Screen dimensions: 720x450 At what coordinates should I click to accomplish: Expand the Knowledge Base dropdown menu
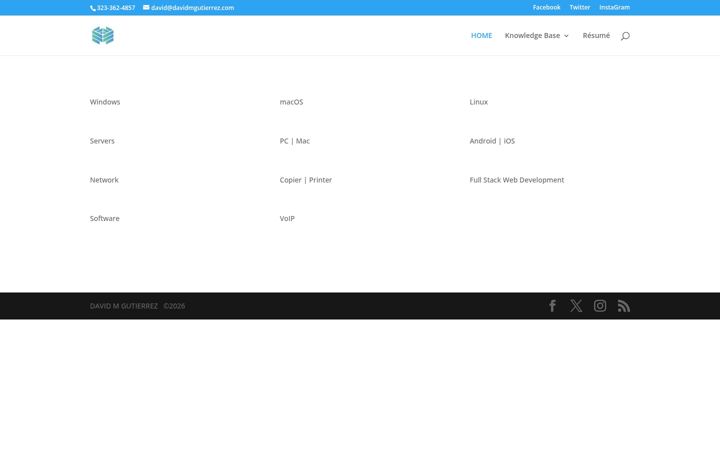(x=536, y=35)
